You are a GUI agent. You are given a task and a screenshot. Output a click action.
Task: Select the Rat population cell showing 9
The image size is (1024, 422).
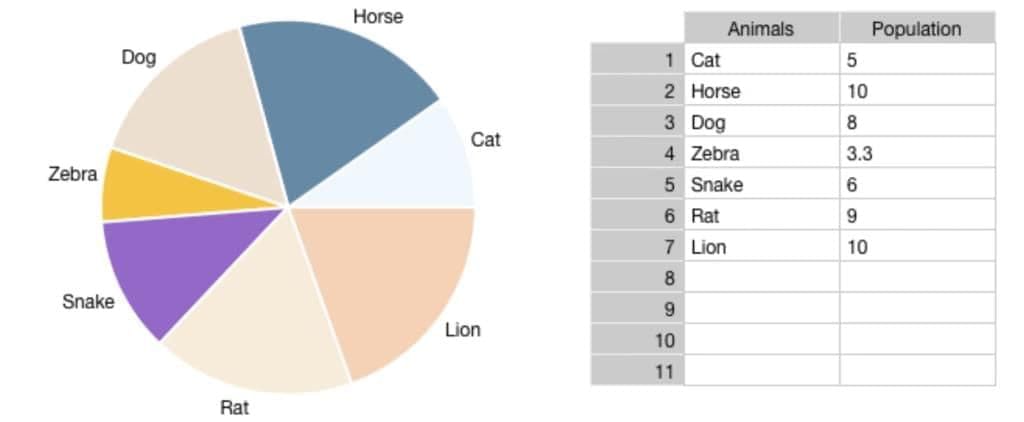point(918,216)
